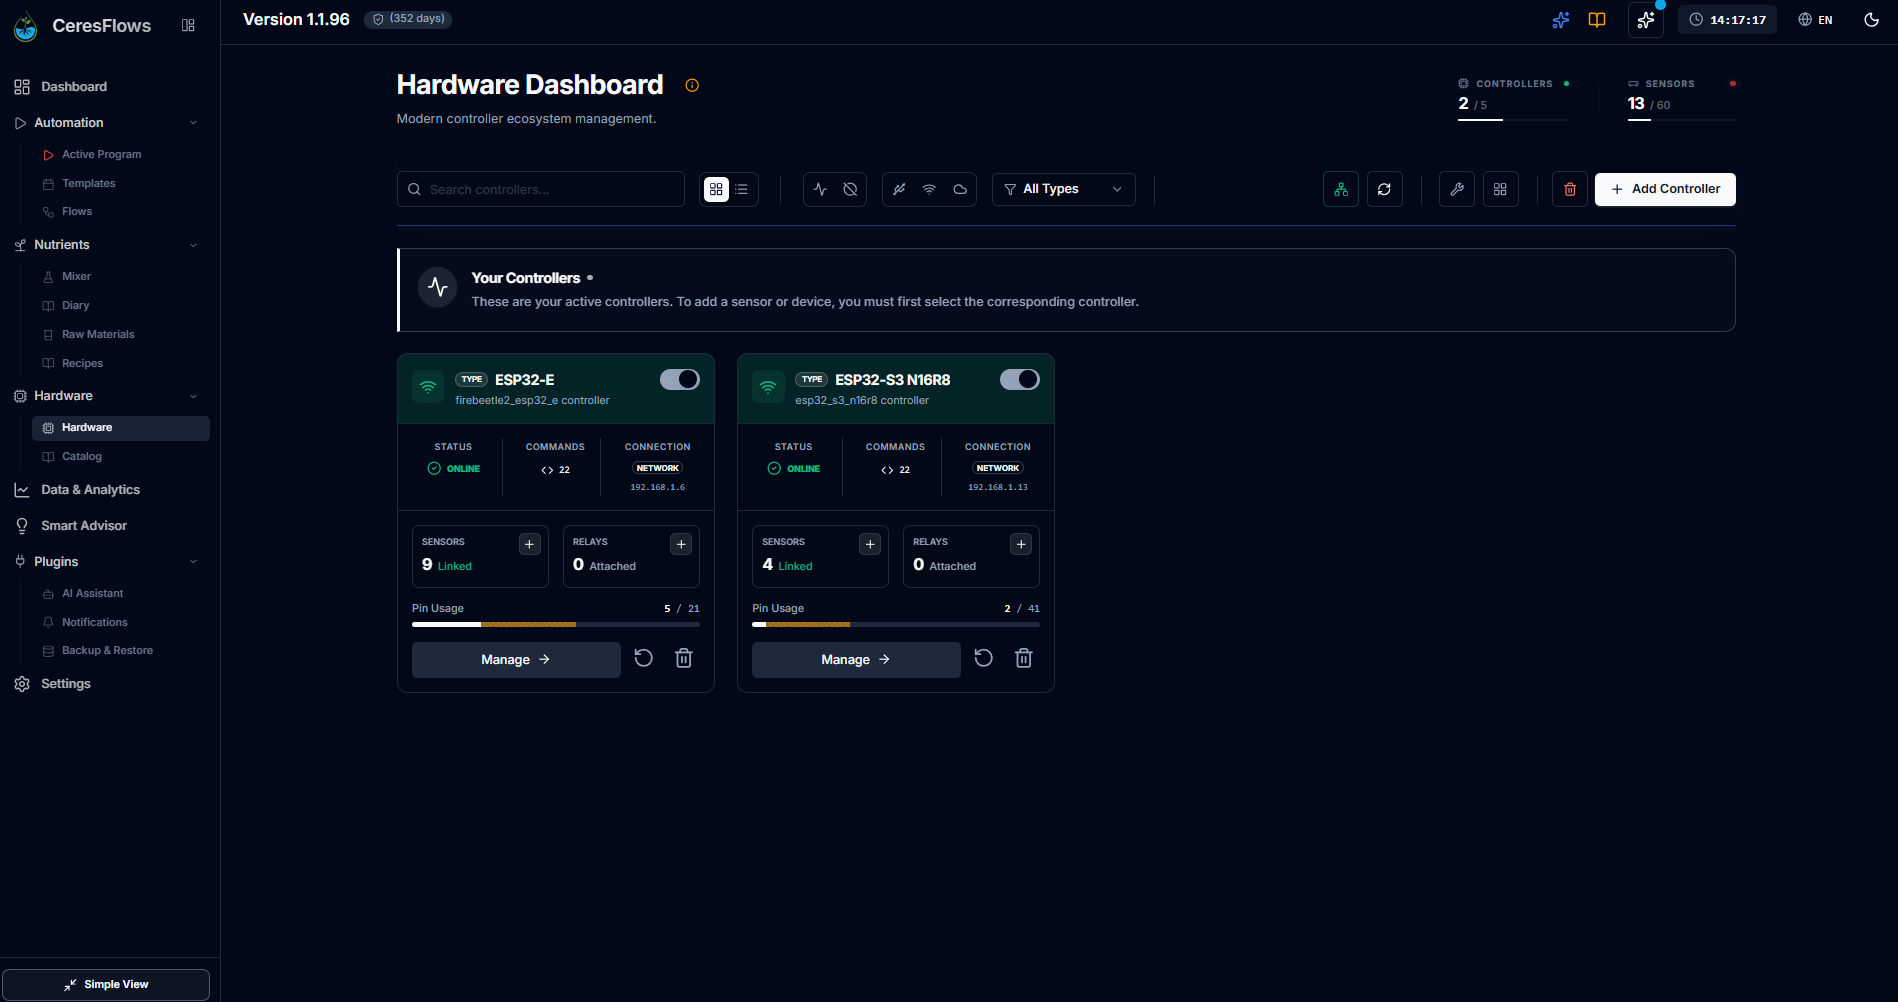Click the info icon next to Hardware Dashboard
1898x1002 pixels.
tap(692, 85)
